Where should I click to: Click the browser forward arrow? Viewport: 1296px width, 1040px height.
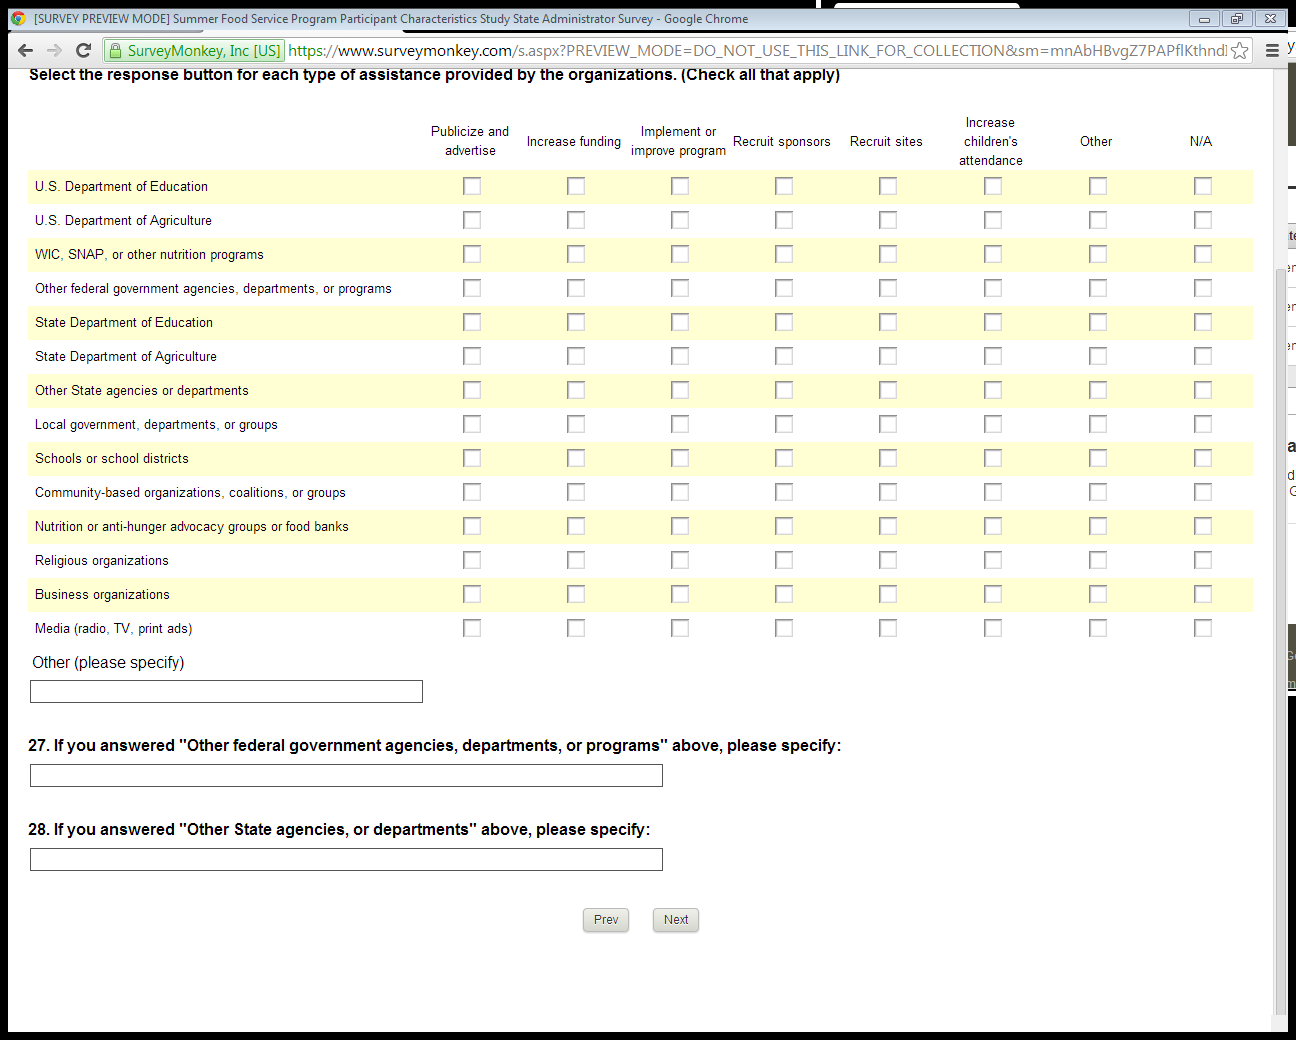(x=55, y=51)
